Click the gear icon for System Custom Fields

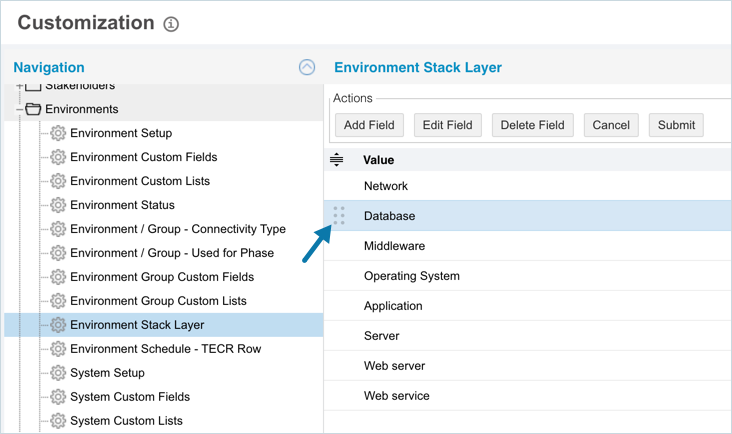click(58, 397)
